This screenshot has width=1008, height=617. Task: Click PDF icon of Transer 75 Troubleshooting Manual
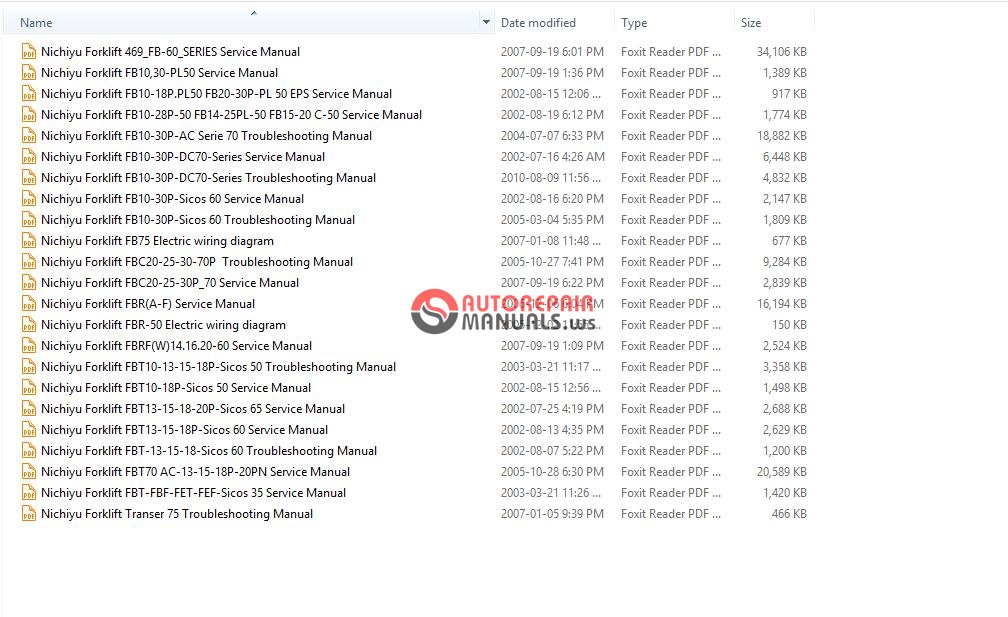tap(28, 514)
